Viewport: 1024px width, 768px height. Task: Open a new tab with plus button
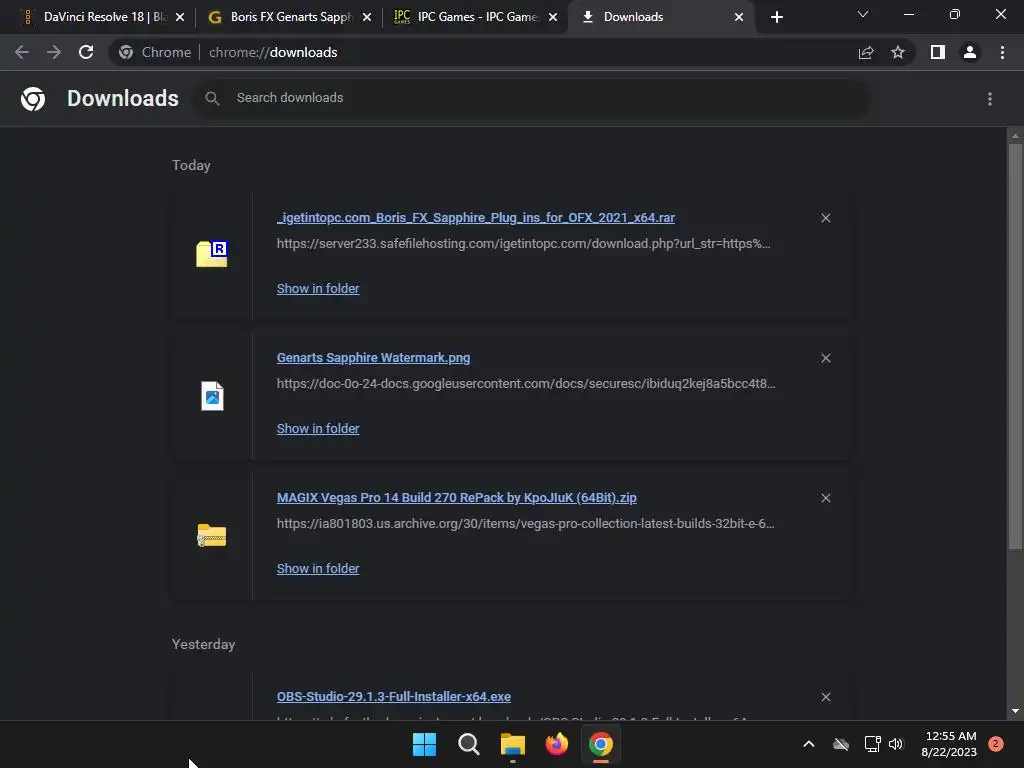(776, 17)
